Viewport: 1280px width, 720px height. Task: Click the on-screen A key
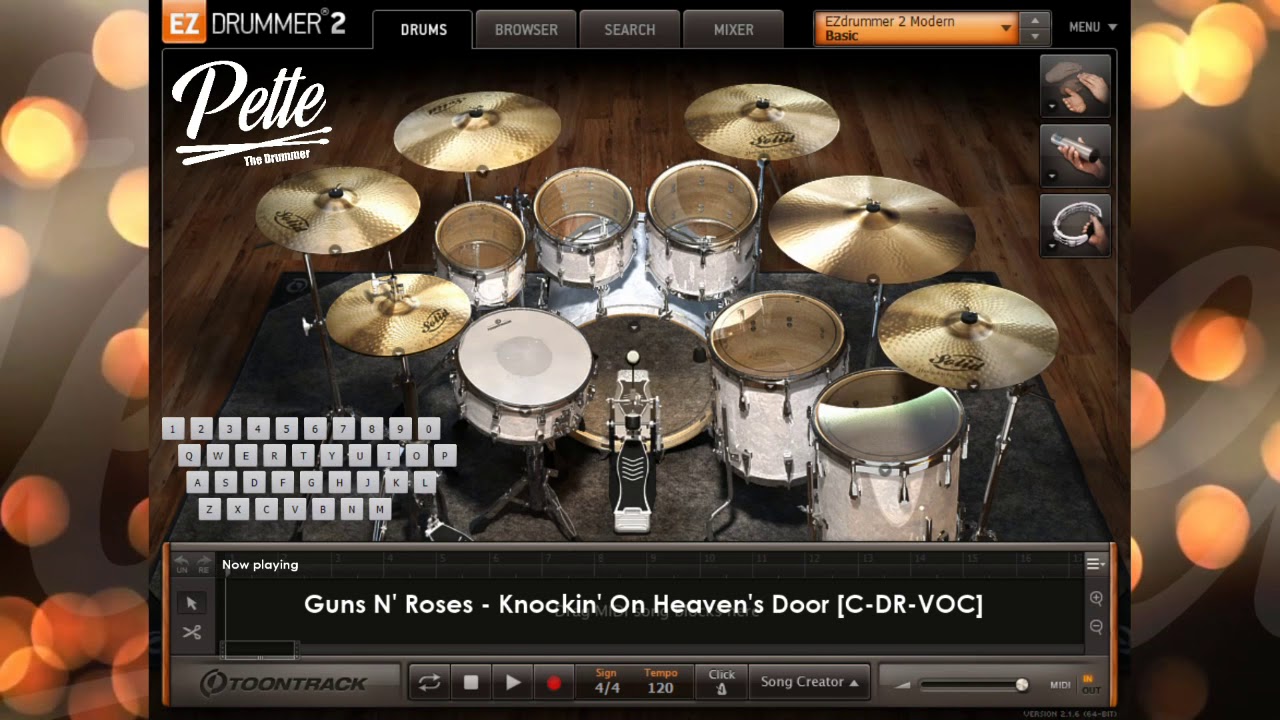198,483
